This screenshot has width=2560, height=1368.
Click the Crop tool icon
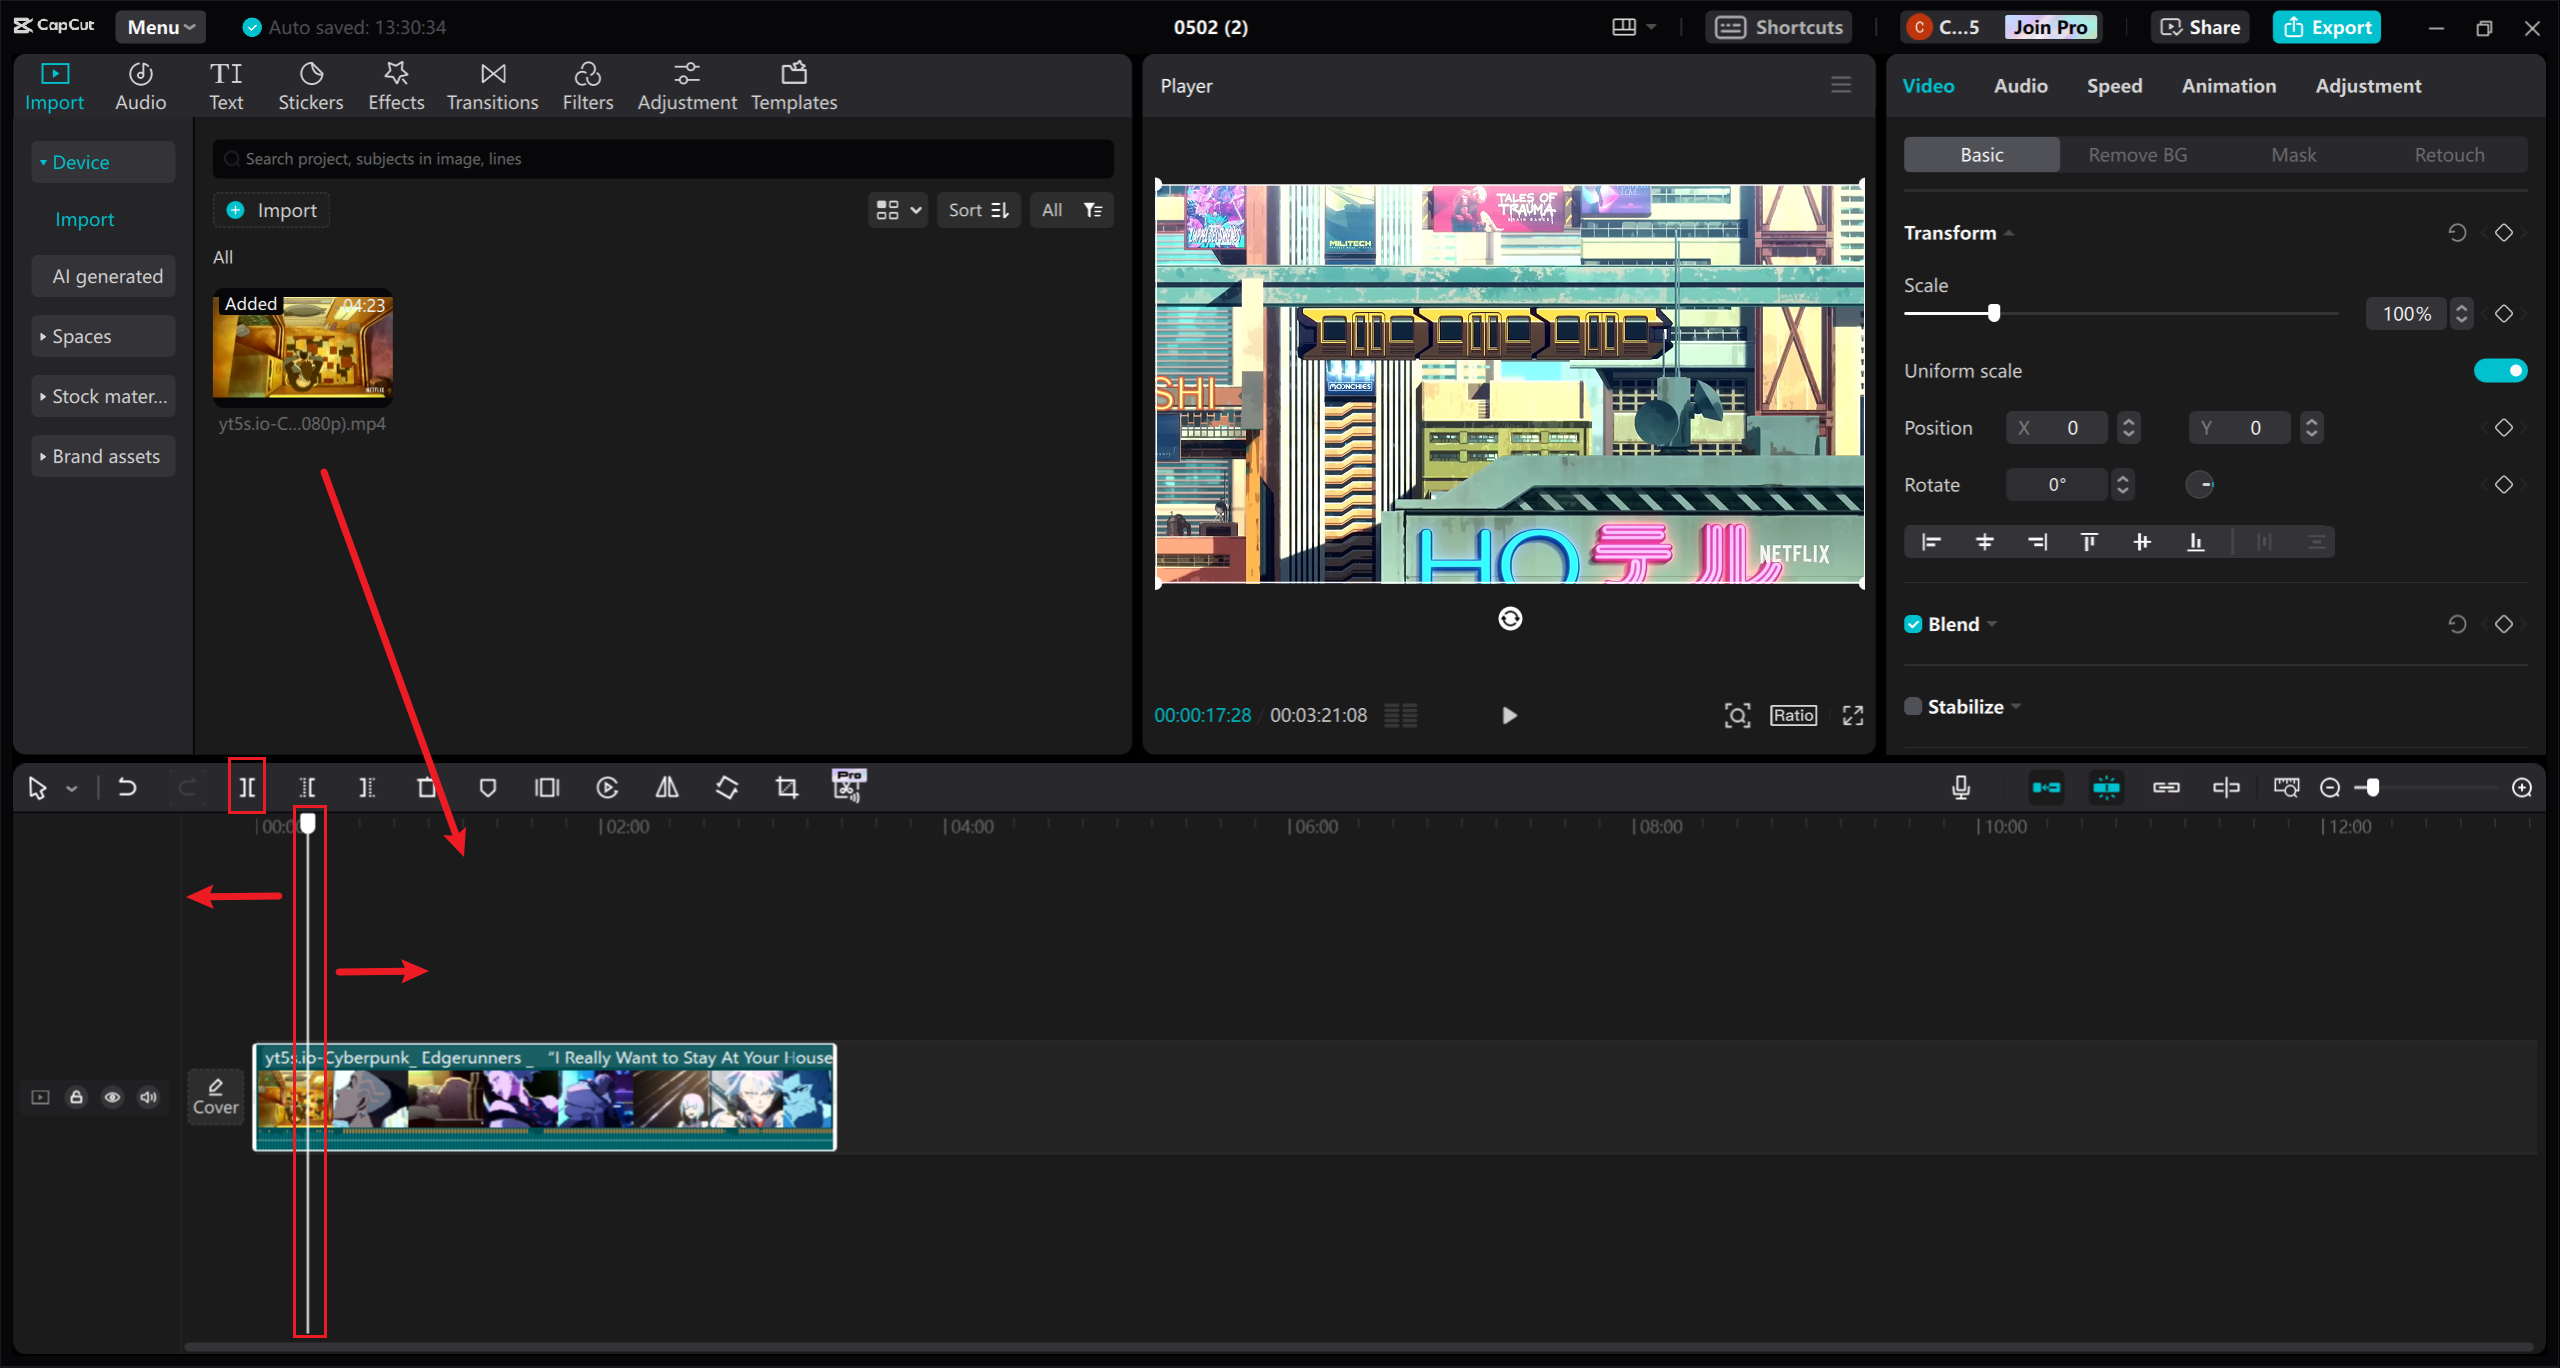787,788
